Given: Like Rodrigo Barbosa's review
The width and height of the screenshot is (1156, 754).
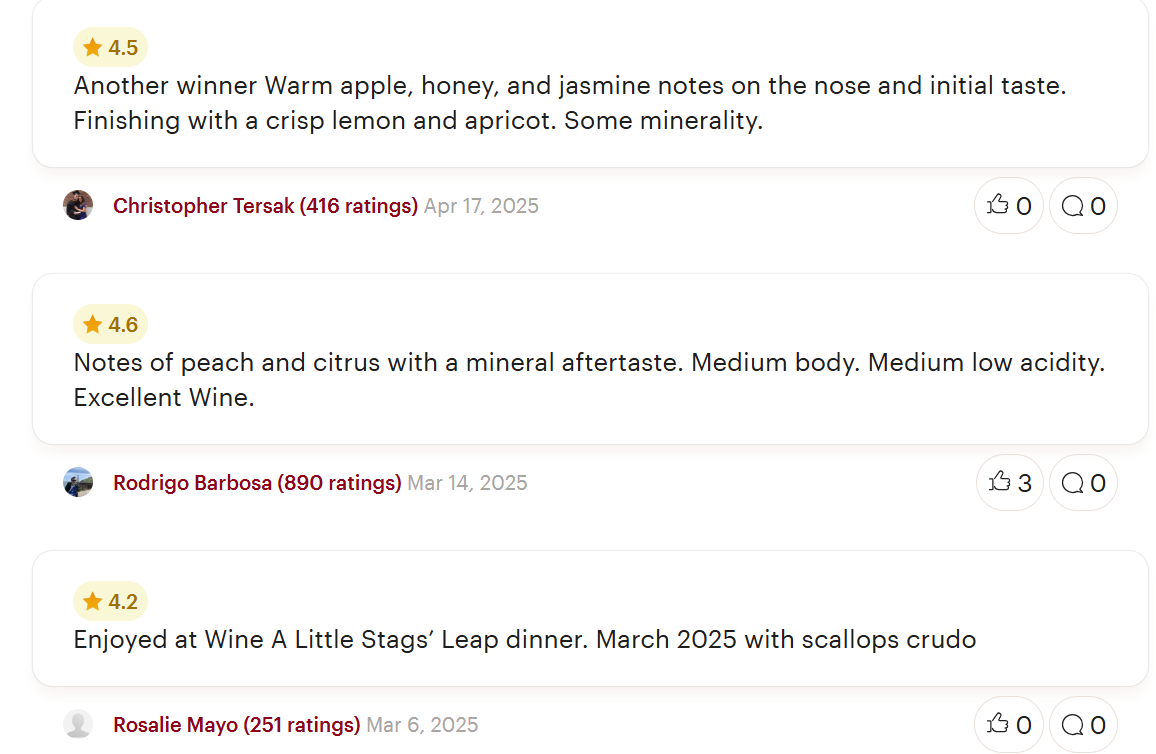Looking at the screenshot, I should click(x=1010, y=483).
